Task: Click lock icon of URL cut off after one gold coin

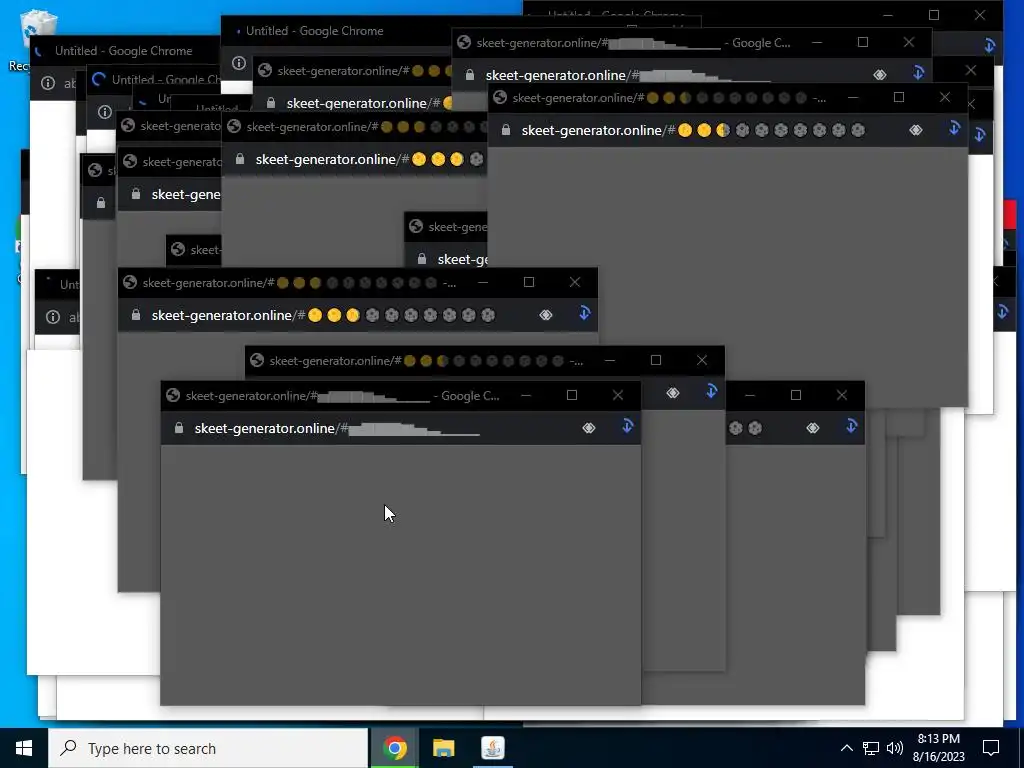Action: (x=270, y=103)
